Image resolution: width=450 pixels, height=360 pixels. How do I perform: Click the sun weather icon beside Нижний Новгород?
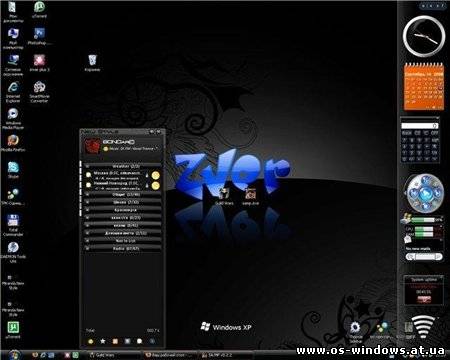coord(155,186)
